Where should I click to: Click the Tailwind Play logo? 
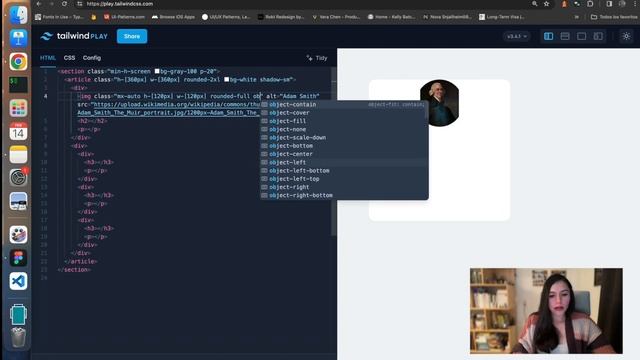[74, 36]
